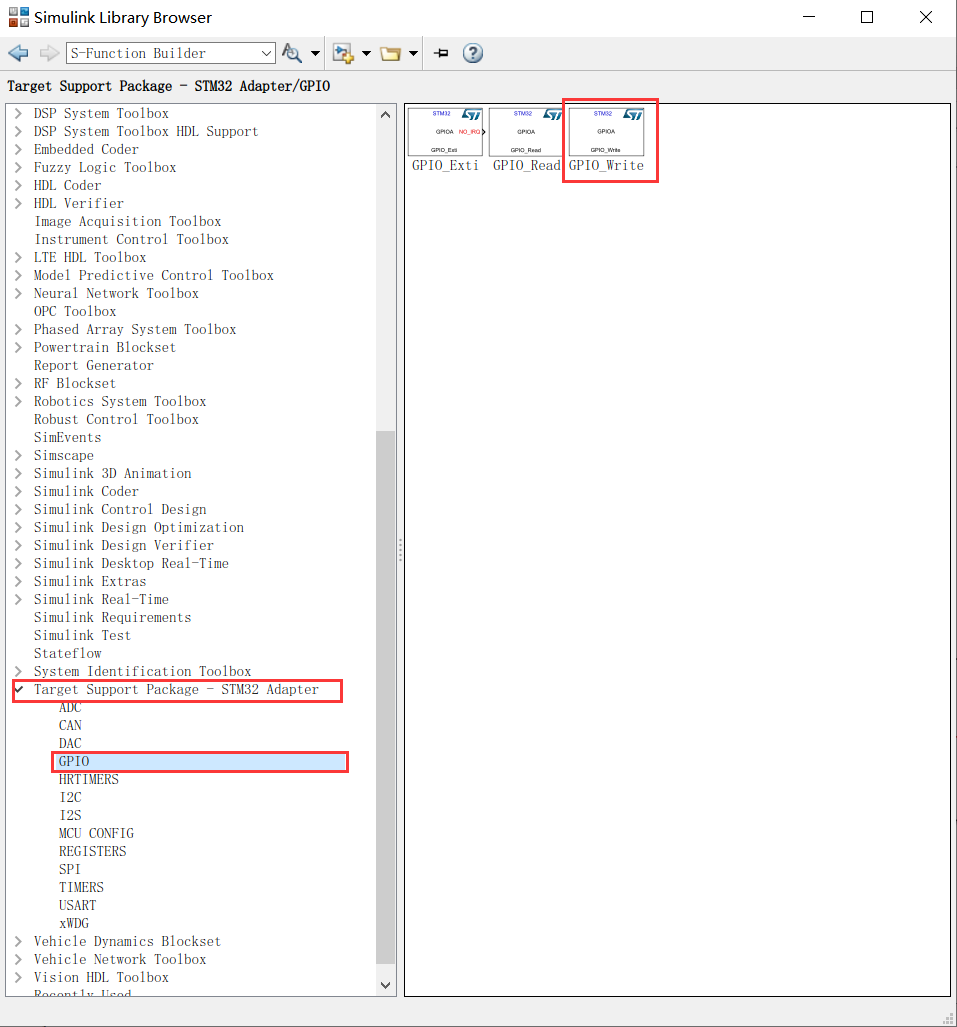This screenshot has height=1027, width=957.
Task: Select Vision HDL Toolbox
Action: click(102, 977)
